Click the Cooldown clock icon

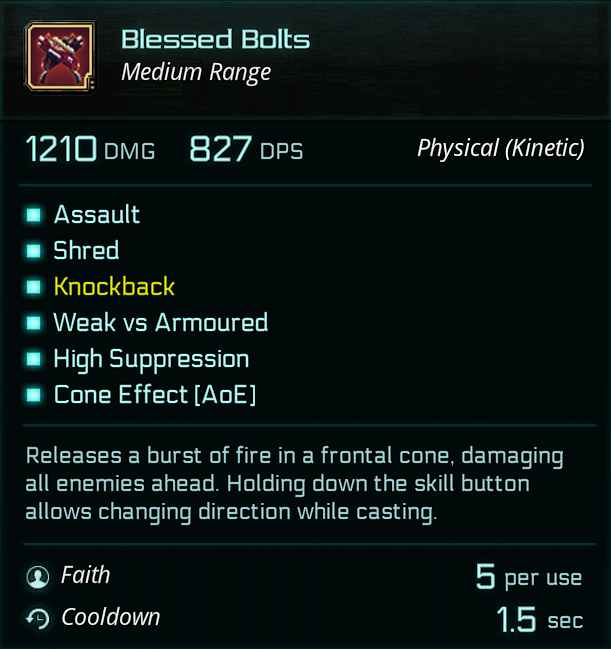[x=38, y=619]
